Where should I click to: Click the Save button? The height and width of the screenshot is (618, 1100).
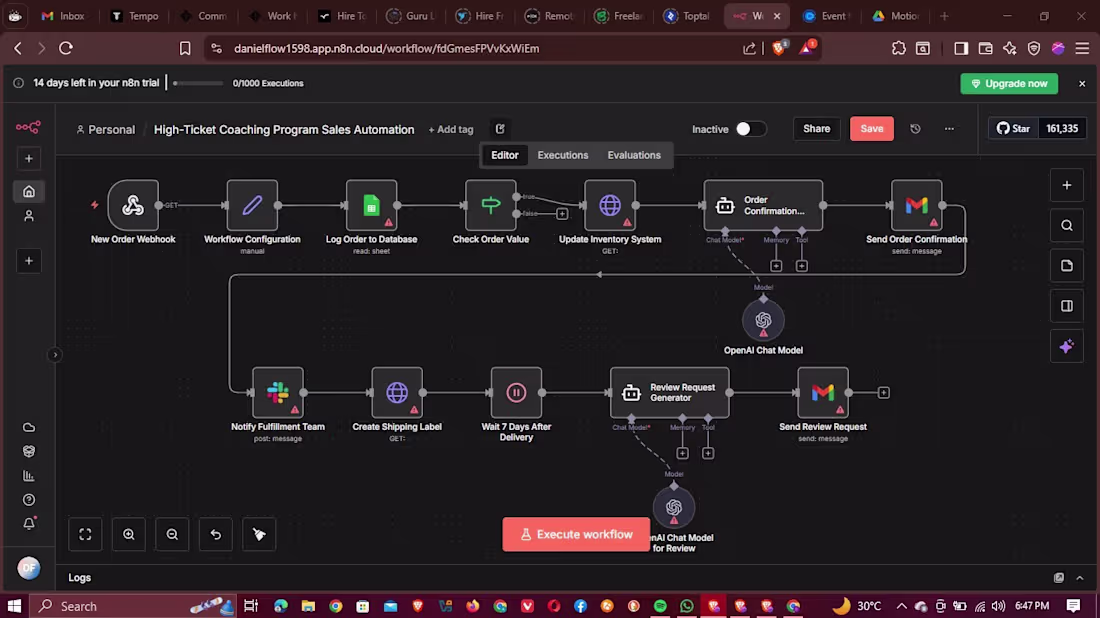pyautogui.click(x=871, y=129)
